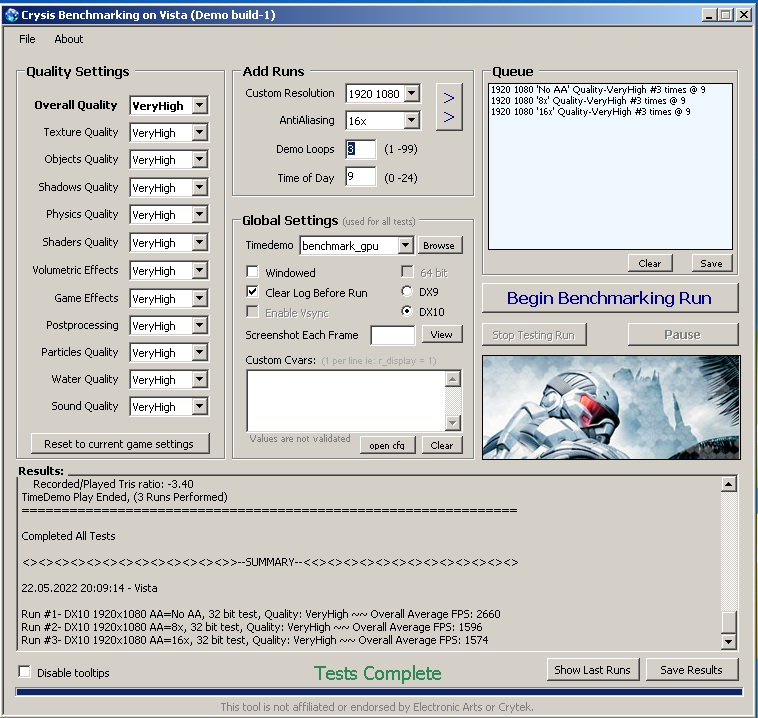Click the add-to-queue double arrow button

(449, 107)
